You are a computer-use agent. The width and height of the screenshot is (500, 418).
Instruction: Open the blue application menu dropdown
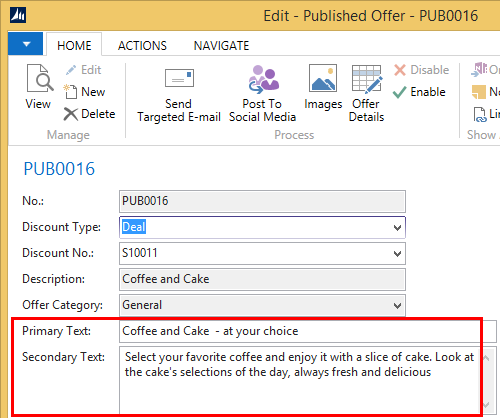click(25, 44)
